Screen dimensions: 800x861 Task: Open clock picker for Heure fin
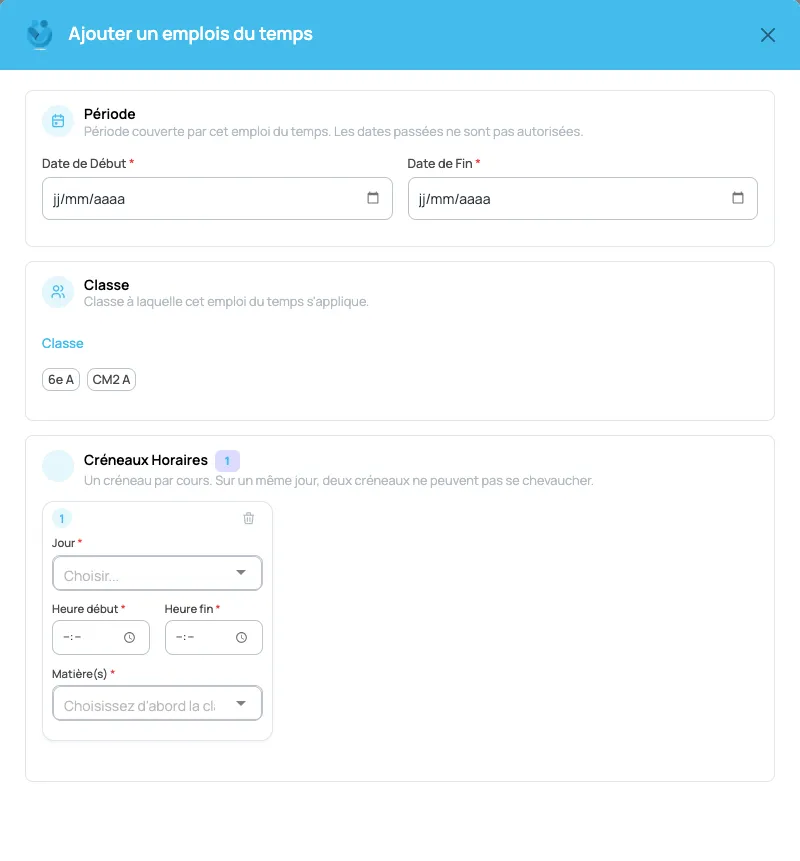[x=242, y=638]
